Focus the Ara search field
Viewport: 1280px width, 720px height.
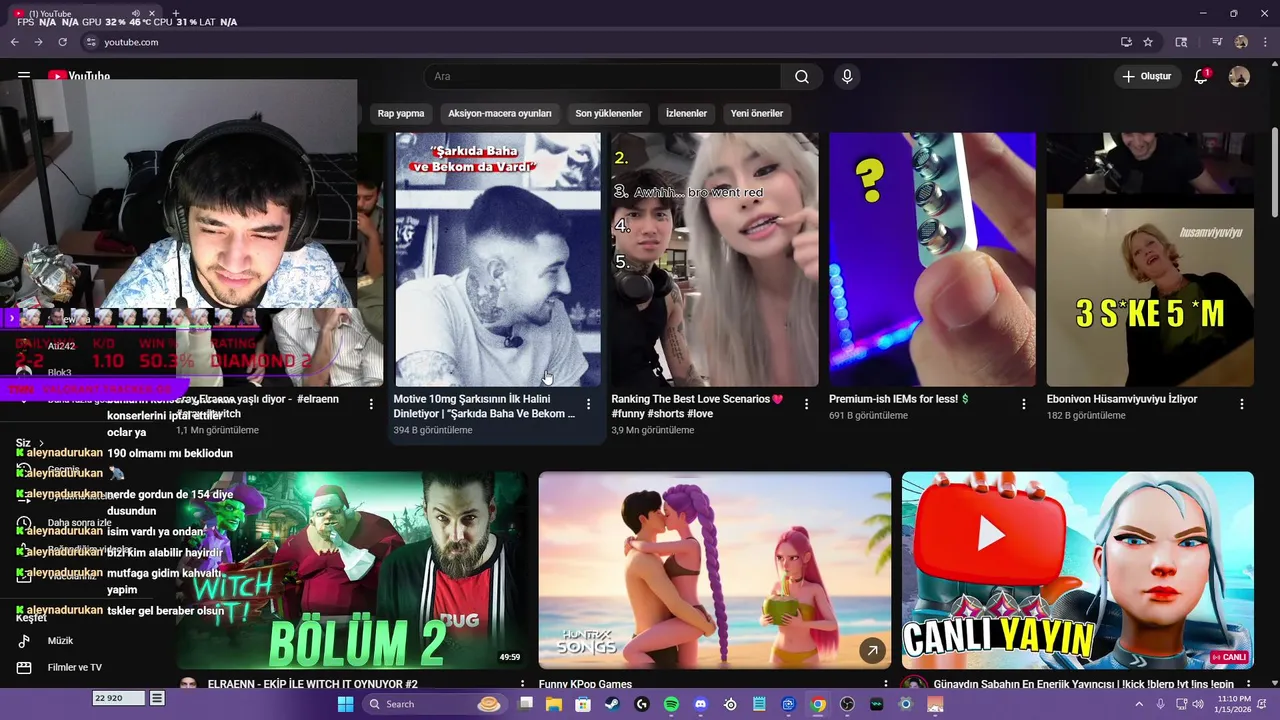[602, 77]
